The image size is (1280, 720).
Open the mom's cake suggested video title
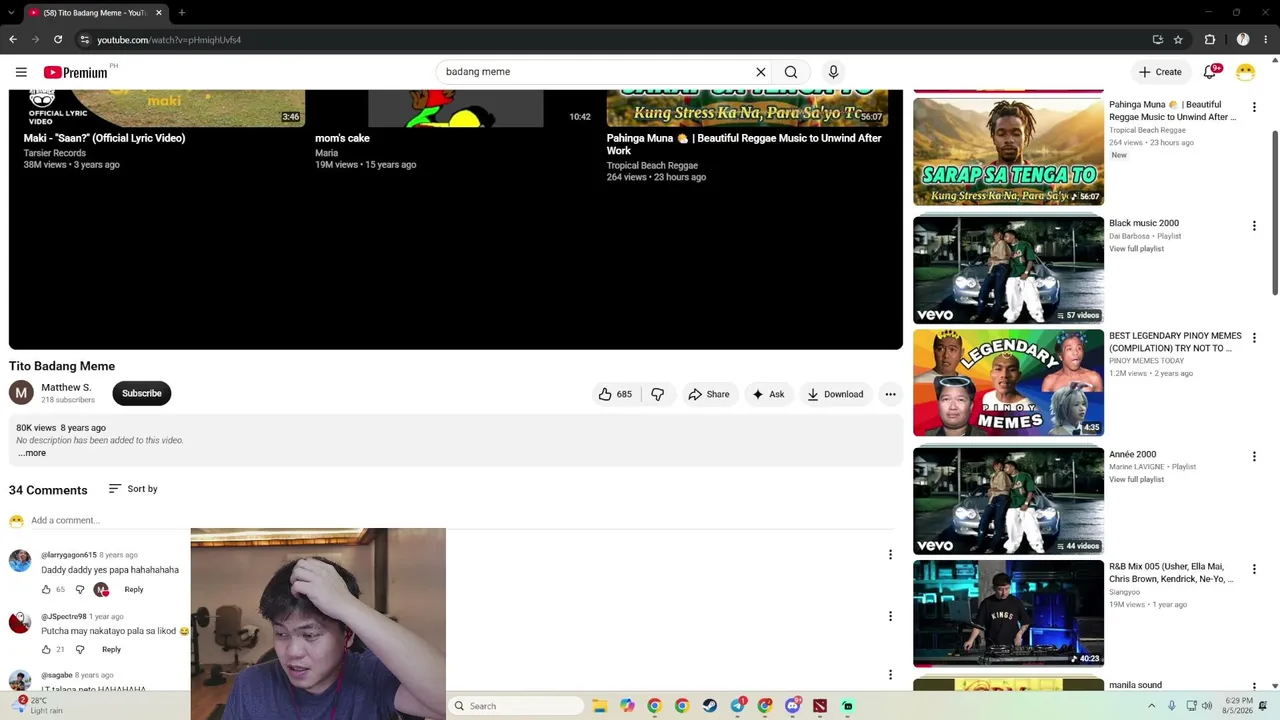point(342,138)
